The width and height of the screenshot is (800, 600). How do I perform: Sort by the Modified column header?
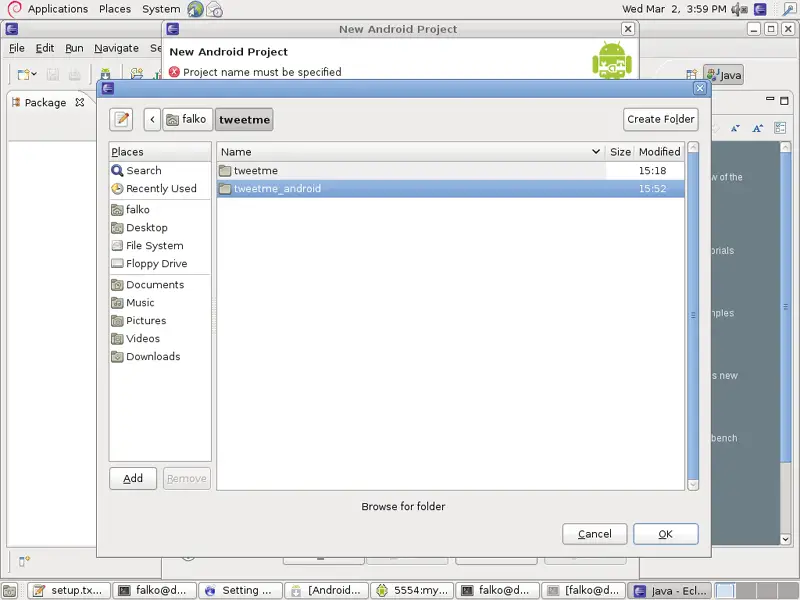[x=659, y=152]
